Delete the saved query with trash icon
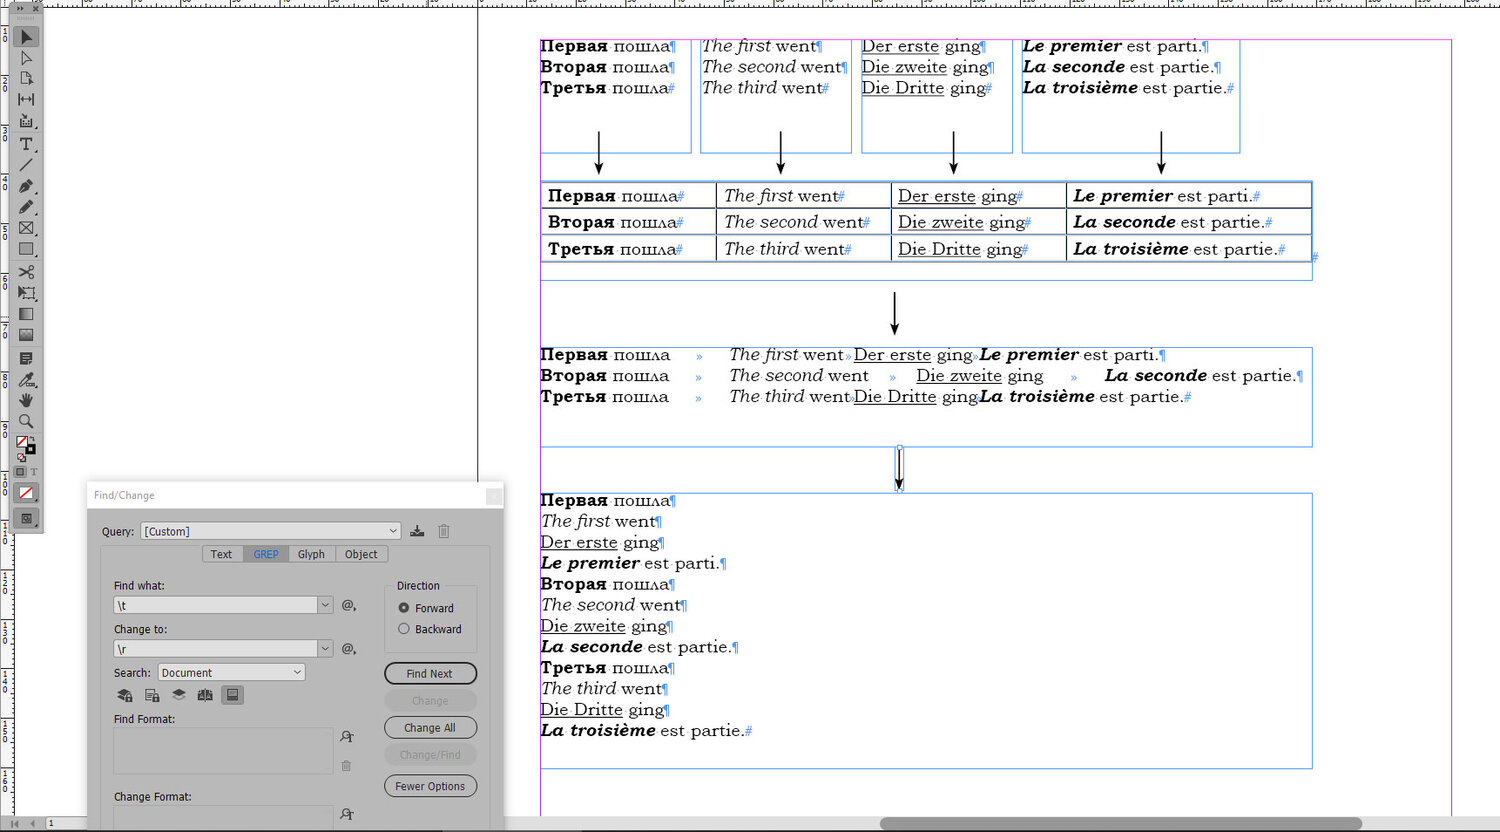Image resolution: width=1500 pixels, height=832 pixels. pos(444,531)
